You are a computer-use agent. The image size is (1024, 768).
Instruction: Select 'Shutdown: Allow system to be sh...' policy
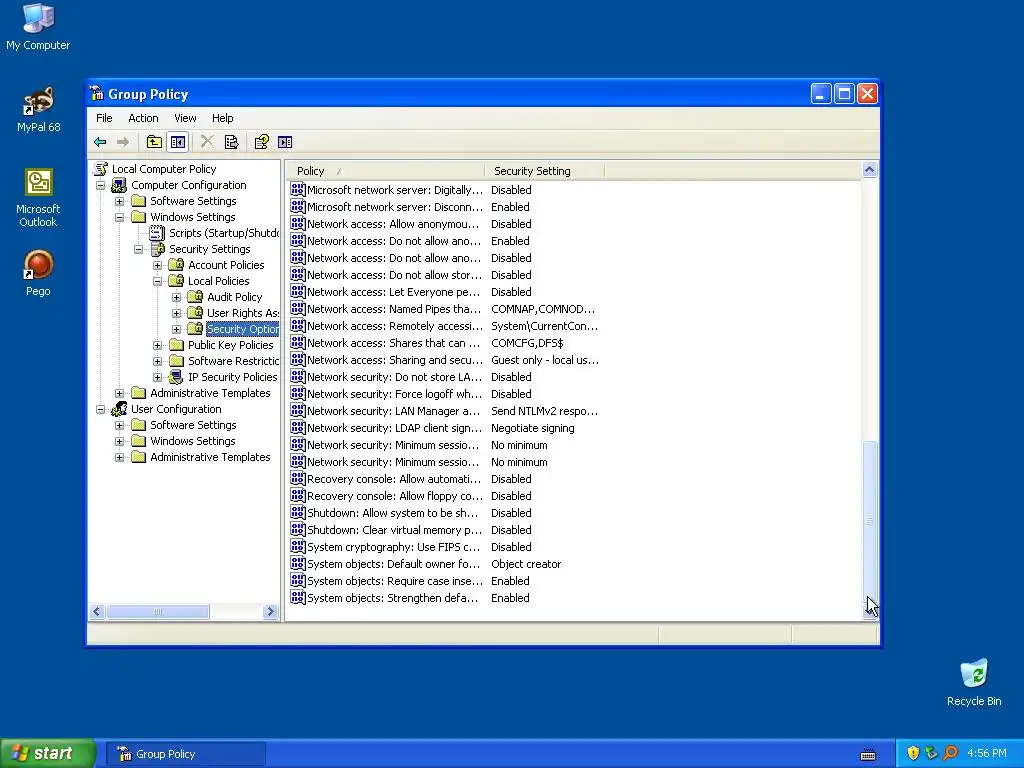click(x=392, y=513)
